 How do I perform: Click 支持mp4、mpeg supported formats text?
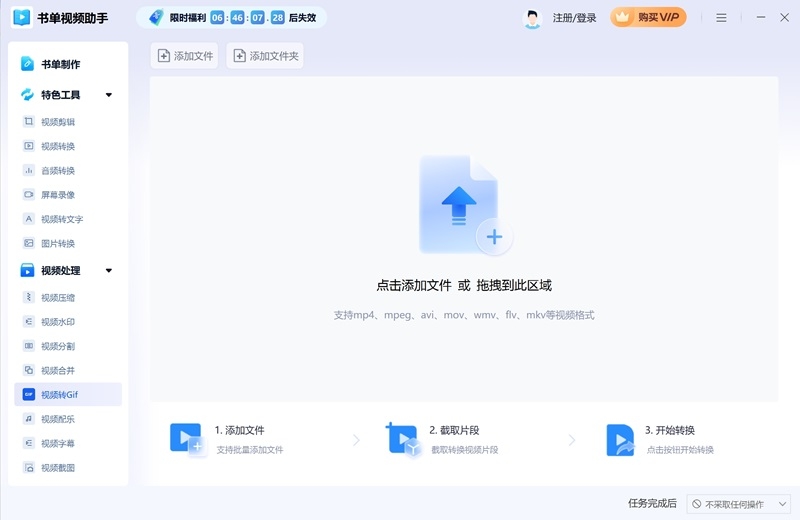pyautogui.click(x=464, y=315)
